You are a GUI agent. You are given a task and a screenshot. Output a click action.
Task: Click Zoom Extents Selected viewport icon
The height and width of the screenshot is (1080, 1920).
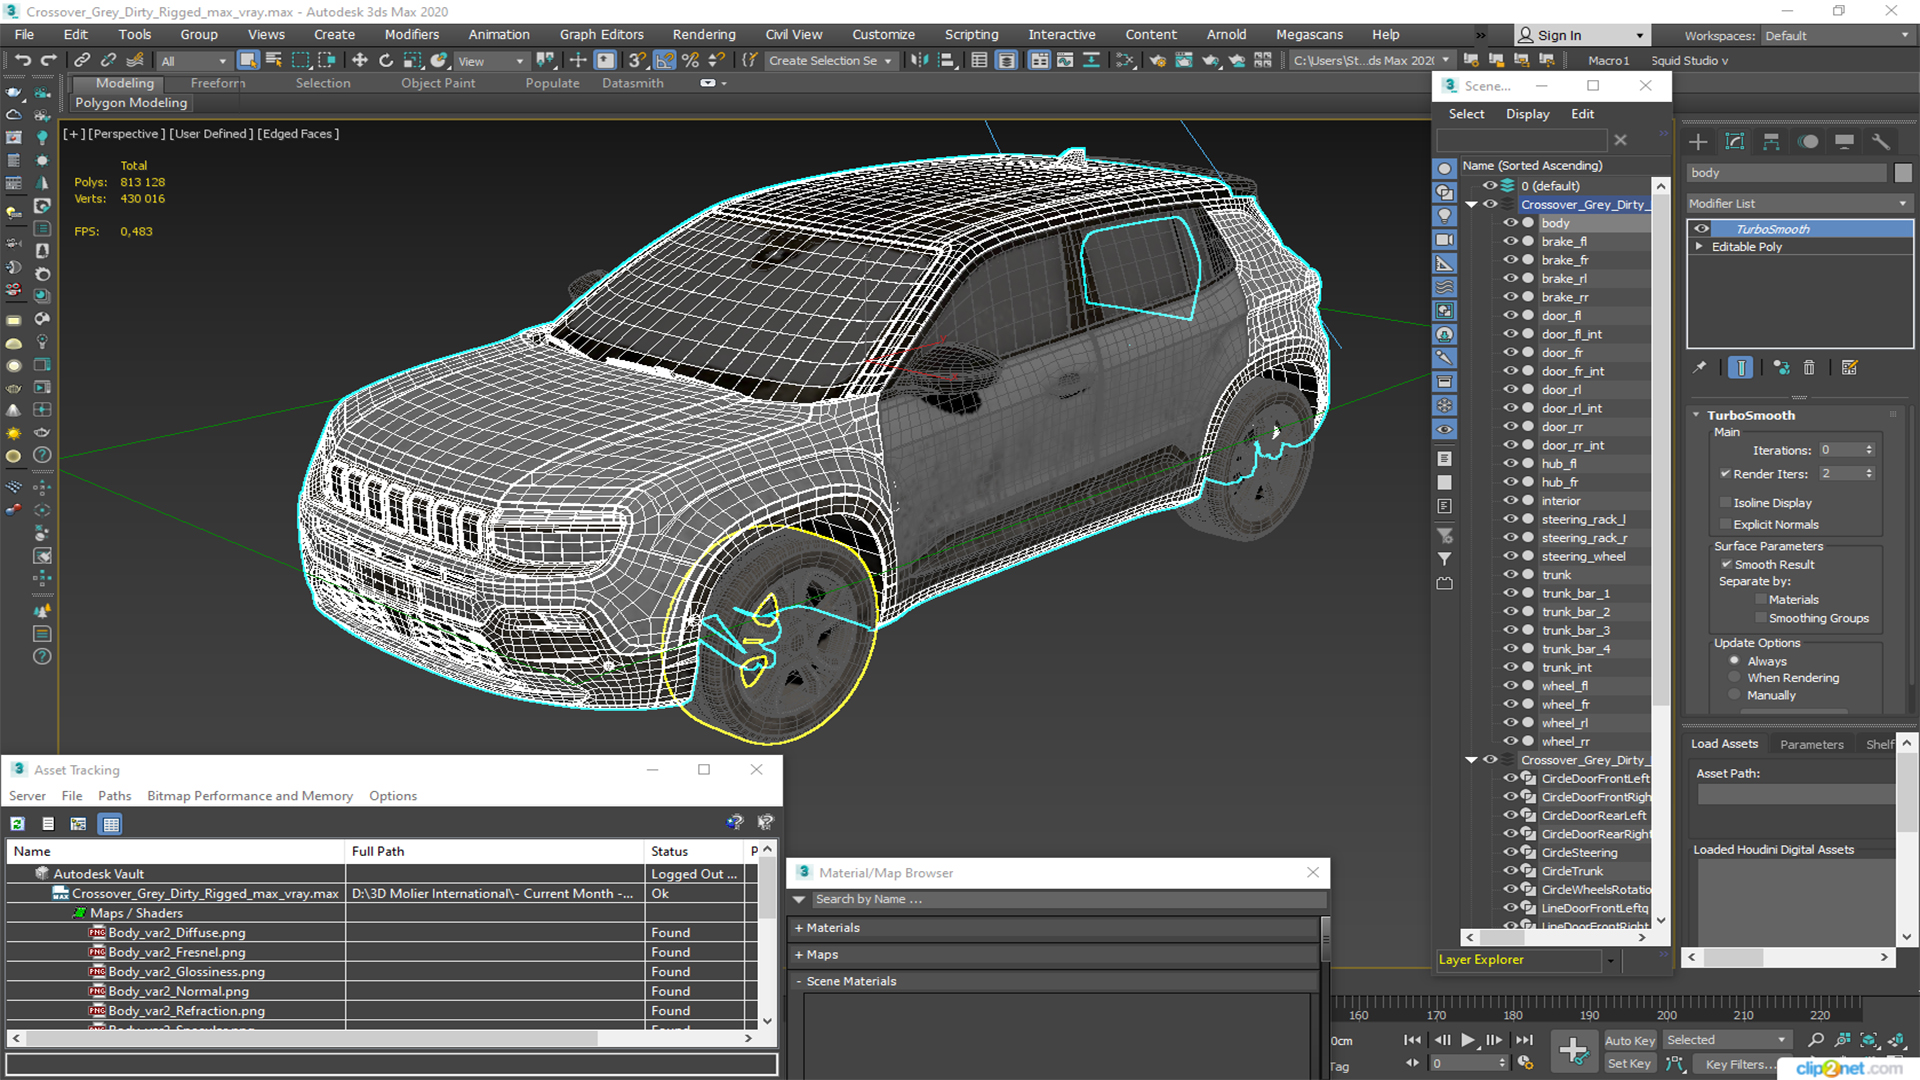1868,1040
